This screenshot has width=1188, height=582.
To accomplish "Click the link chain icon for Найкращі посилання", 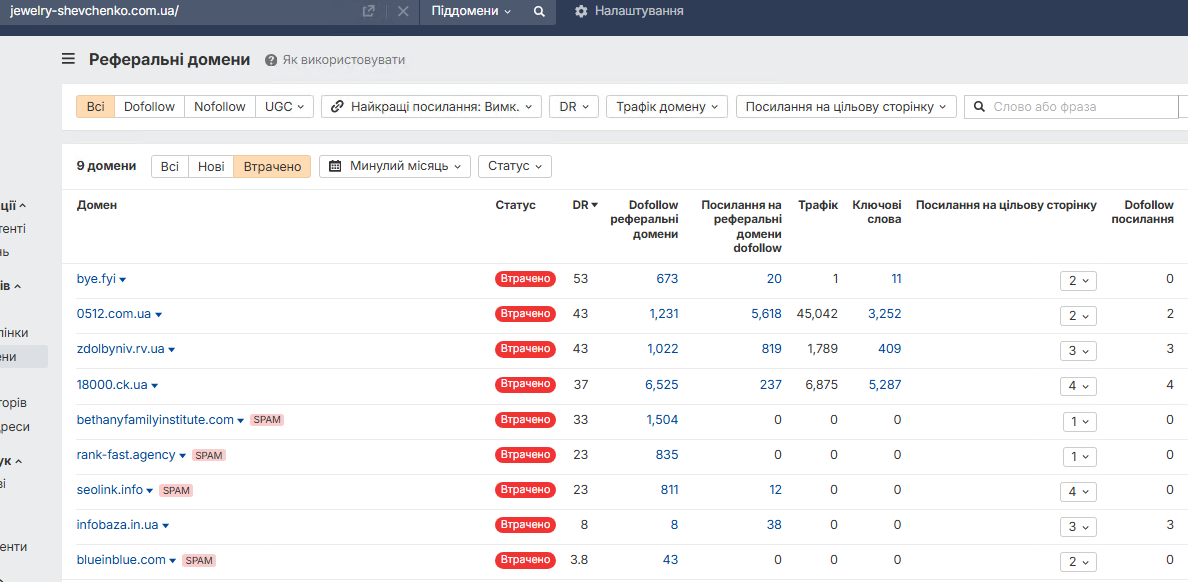I will pyautogui.click(x=337, y=107).
